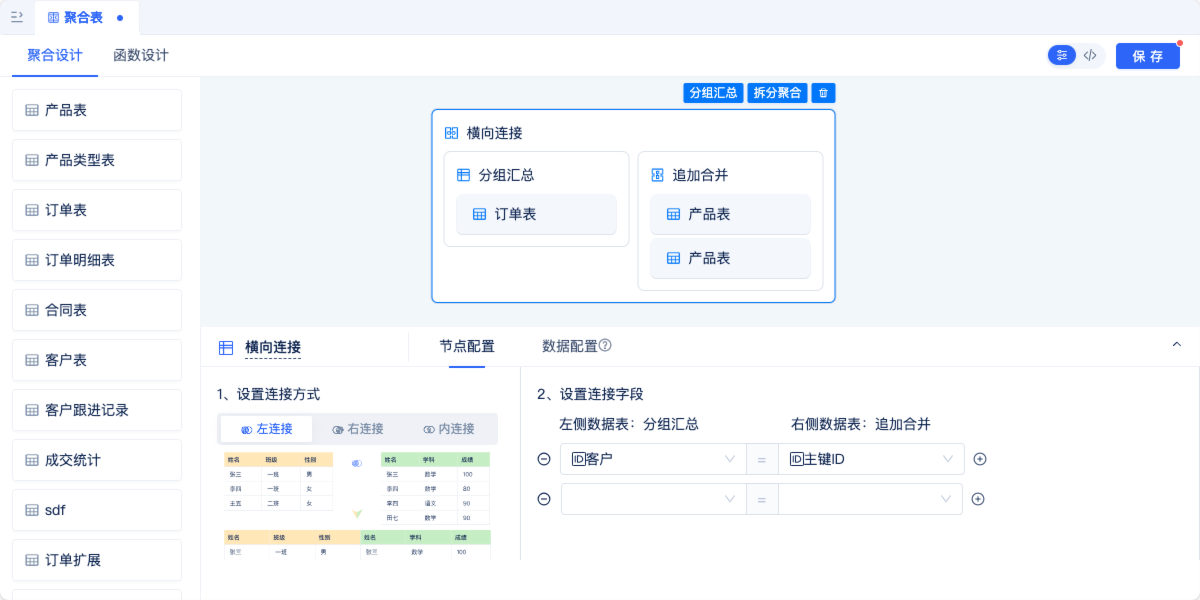Select sdf in the table list
The height and width of the screenshot is (600, 1200).
coord(97,510)
